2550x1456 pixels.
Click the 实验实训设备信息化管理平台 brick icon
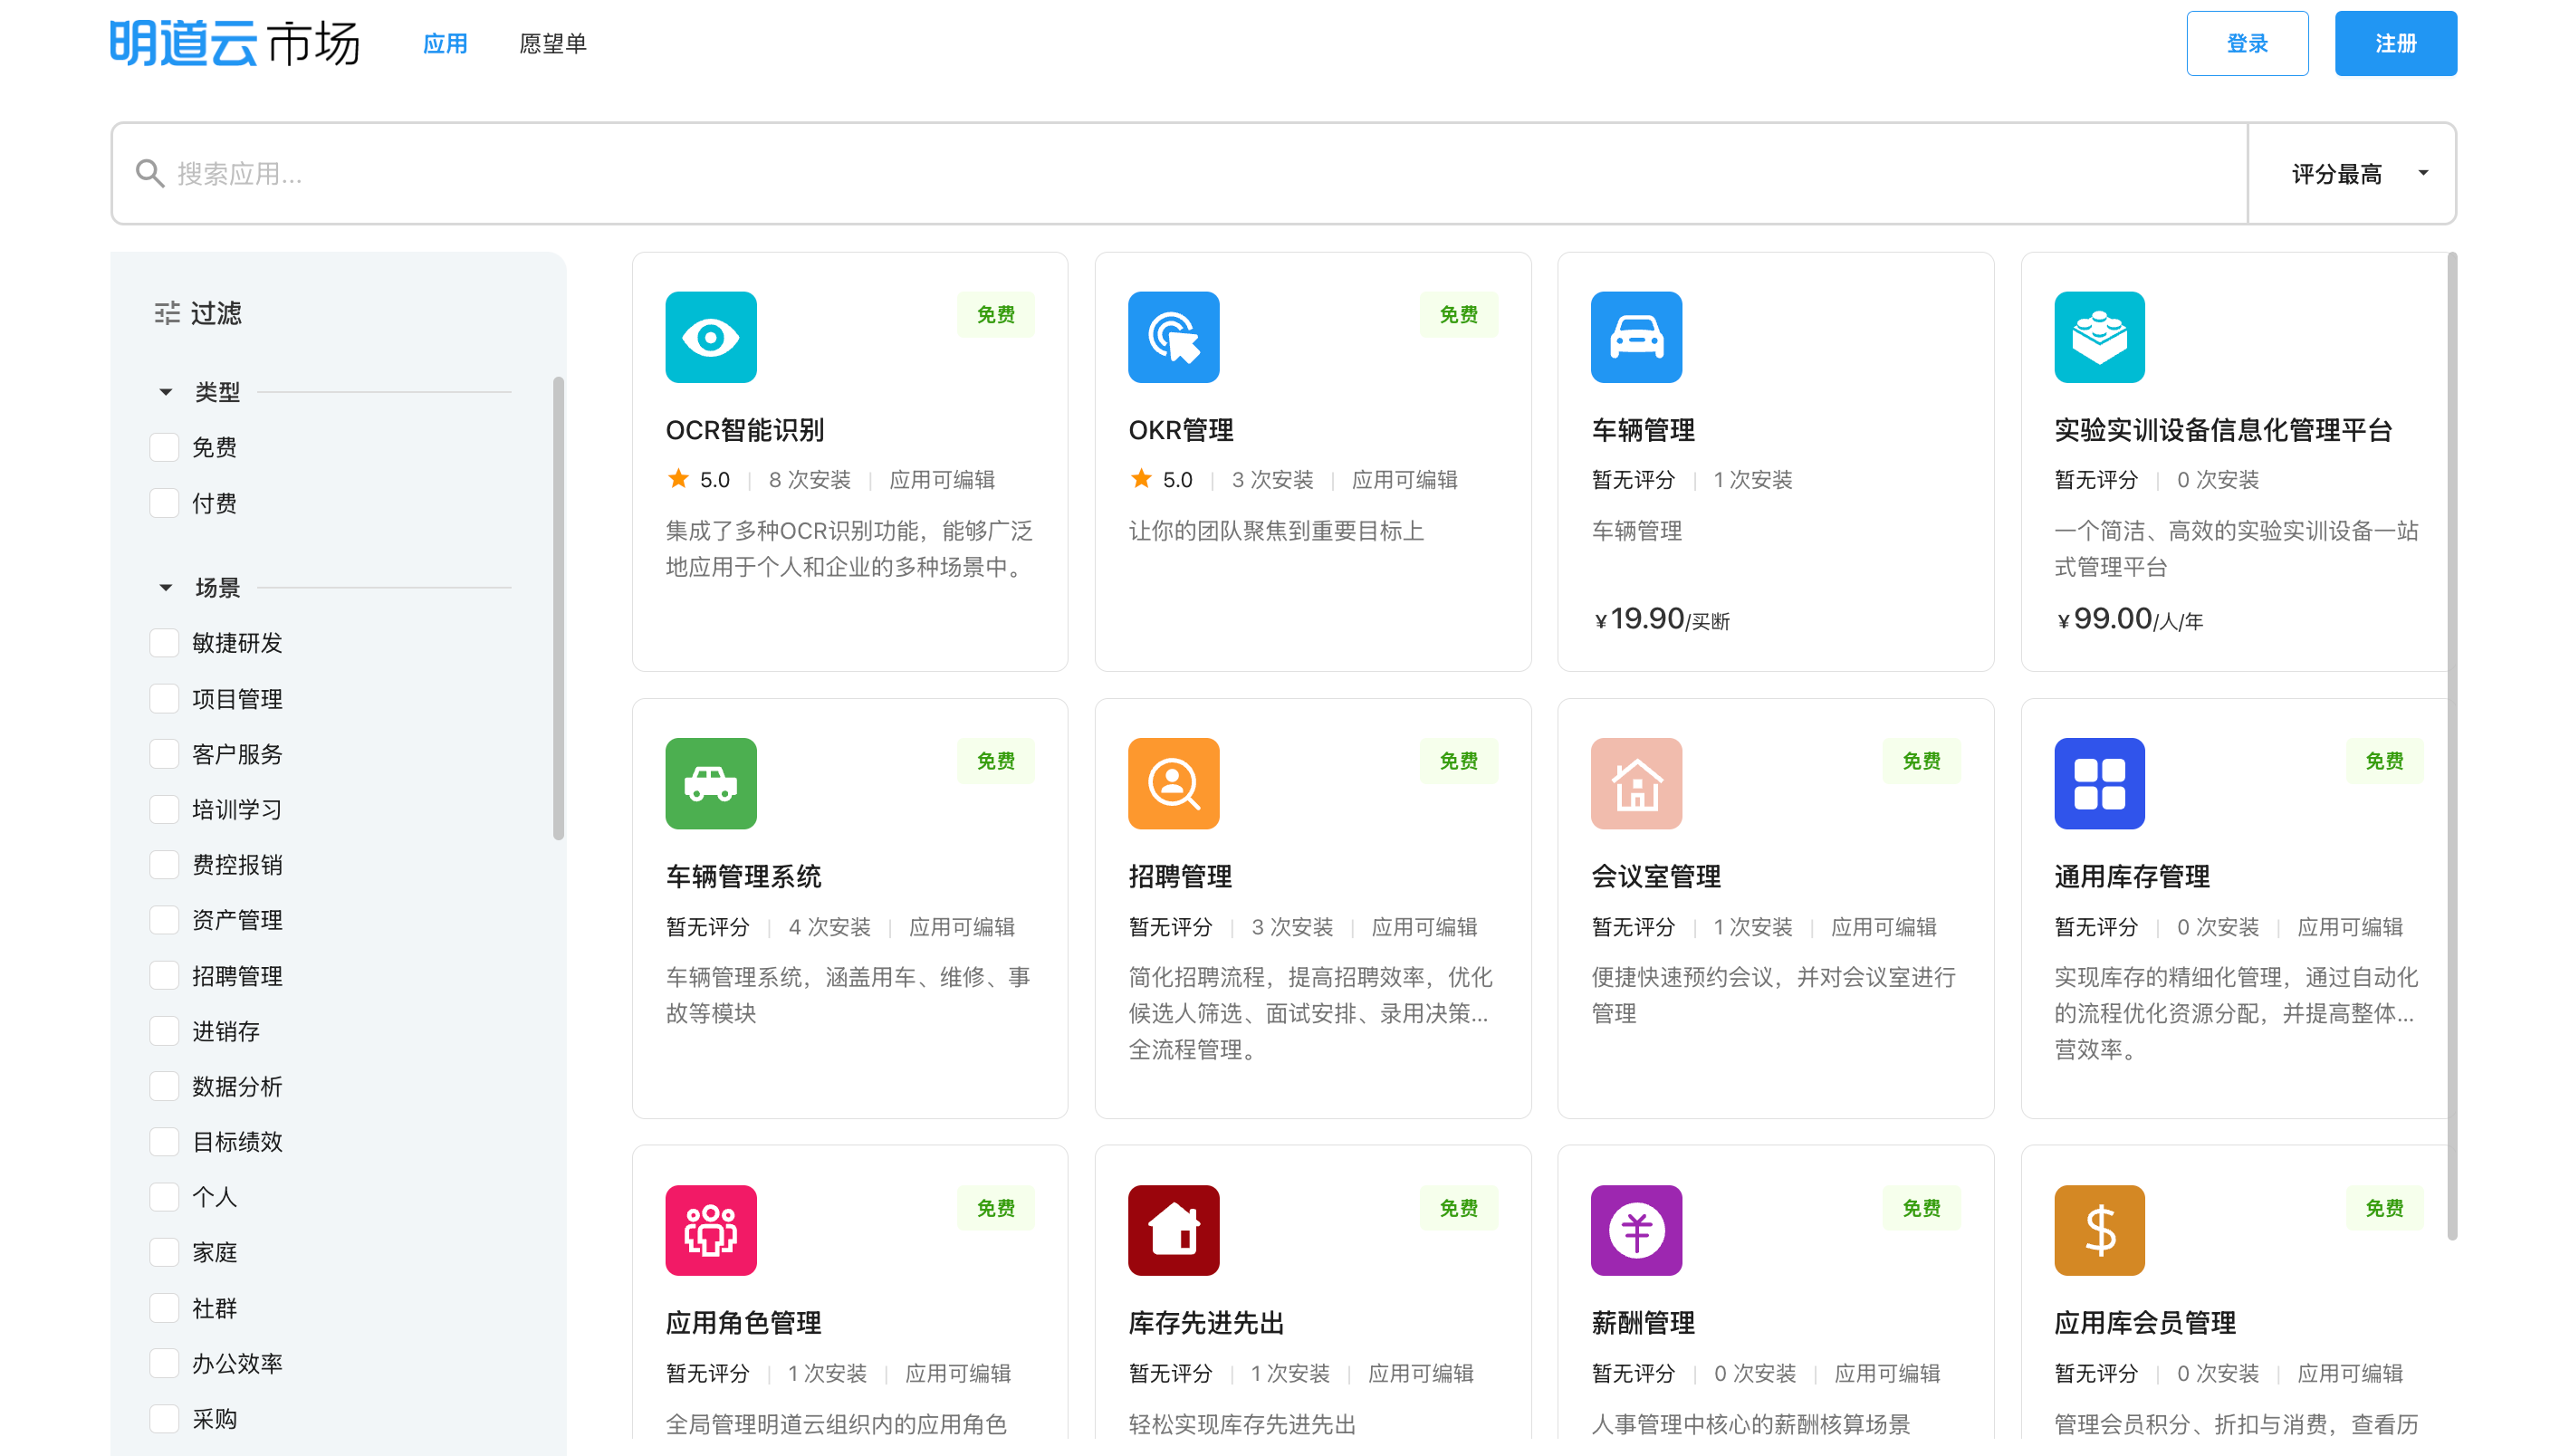tap(2099, 337)
